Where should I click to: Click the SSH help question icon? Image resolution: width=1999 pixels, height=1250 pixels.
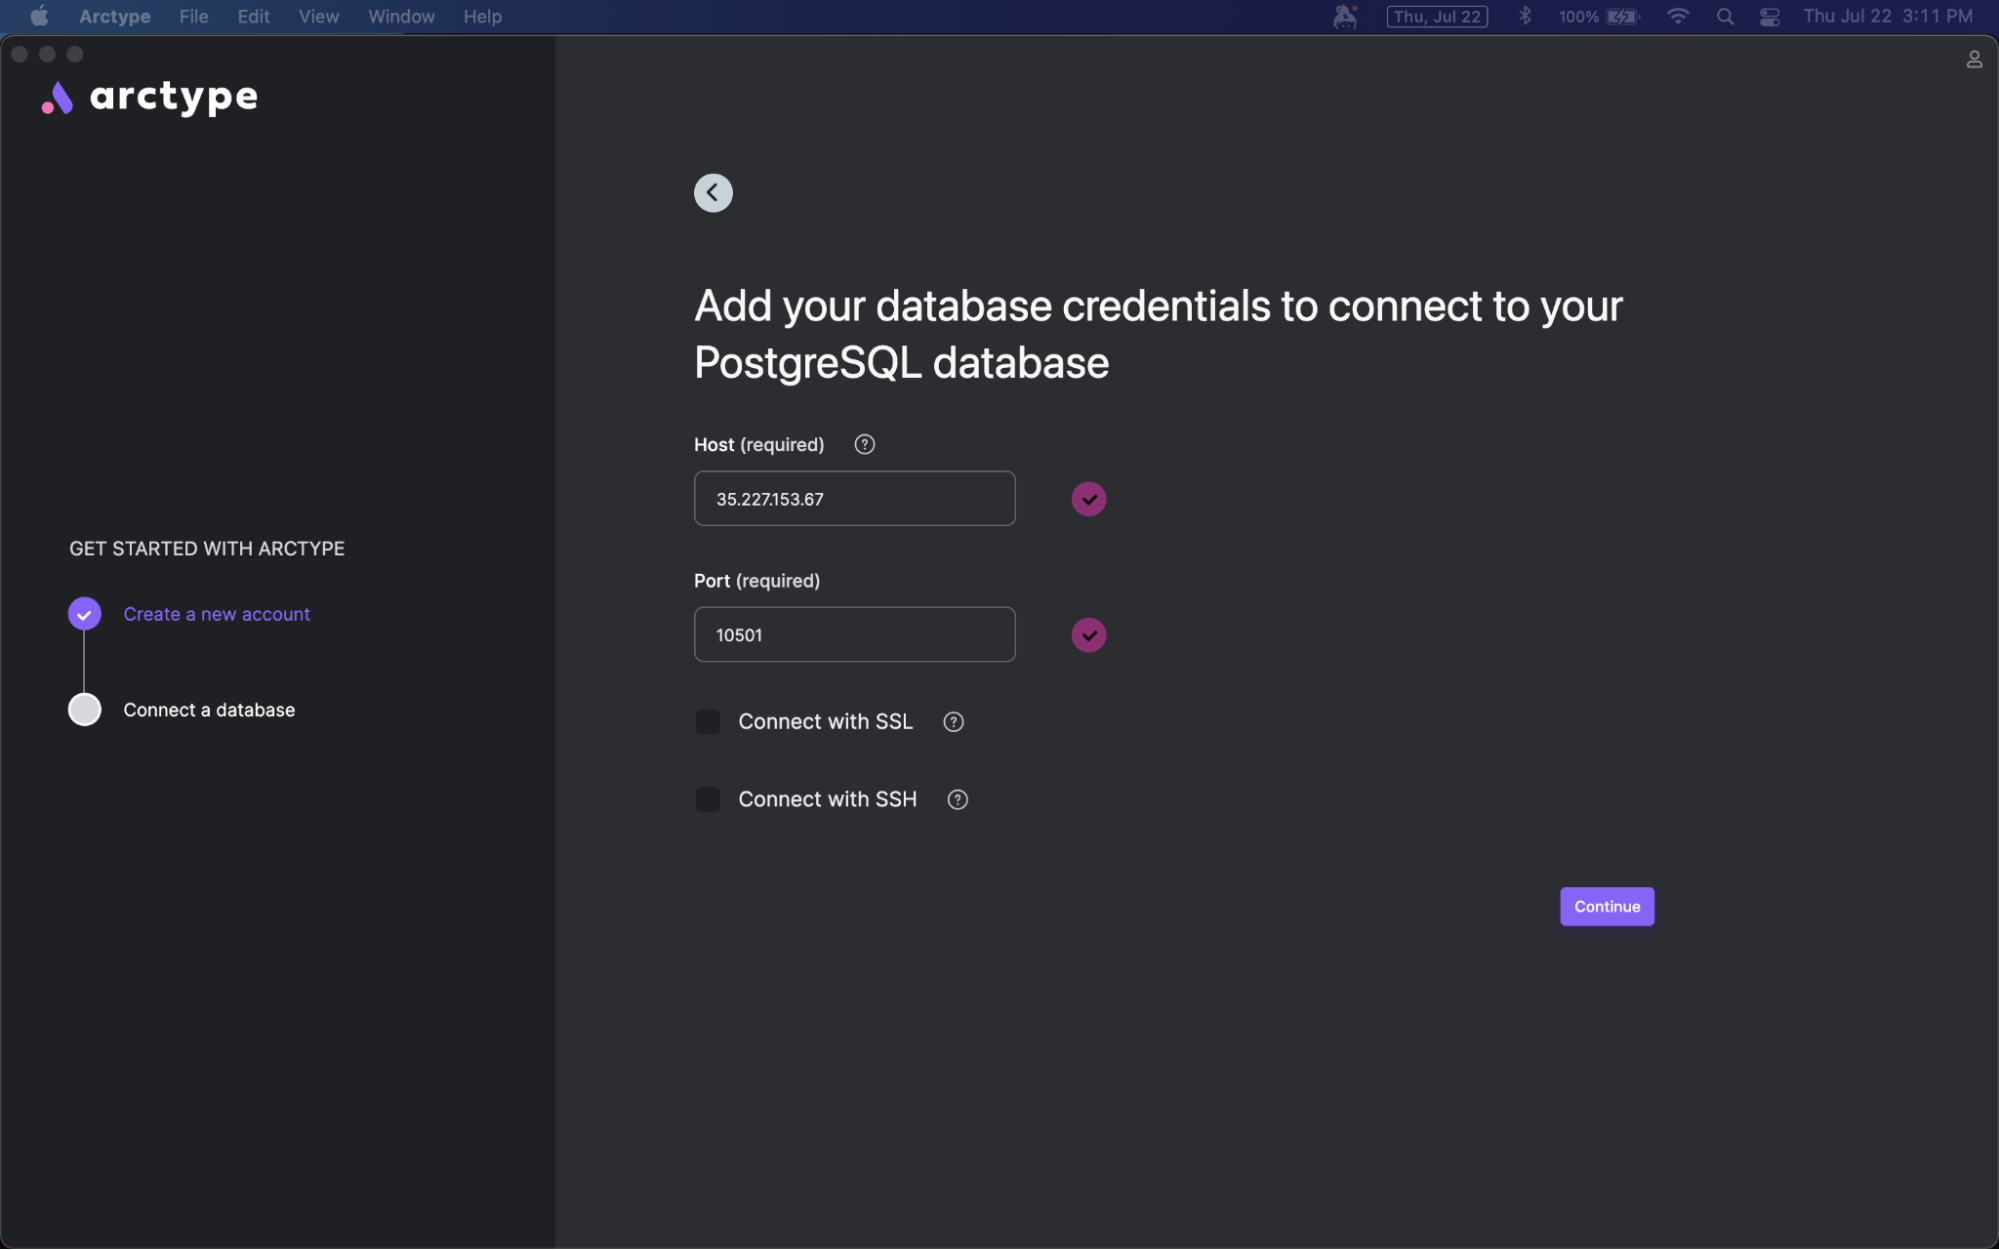pos(957,800)
